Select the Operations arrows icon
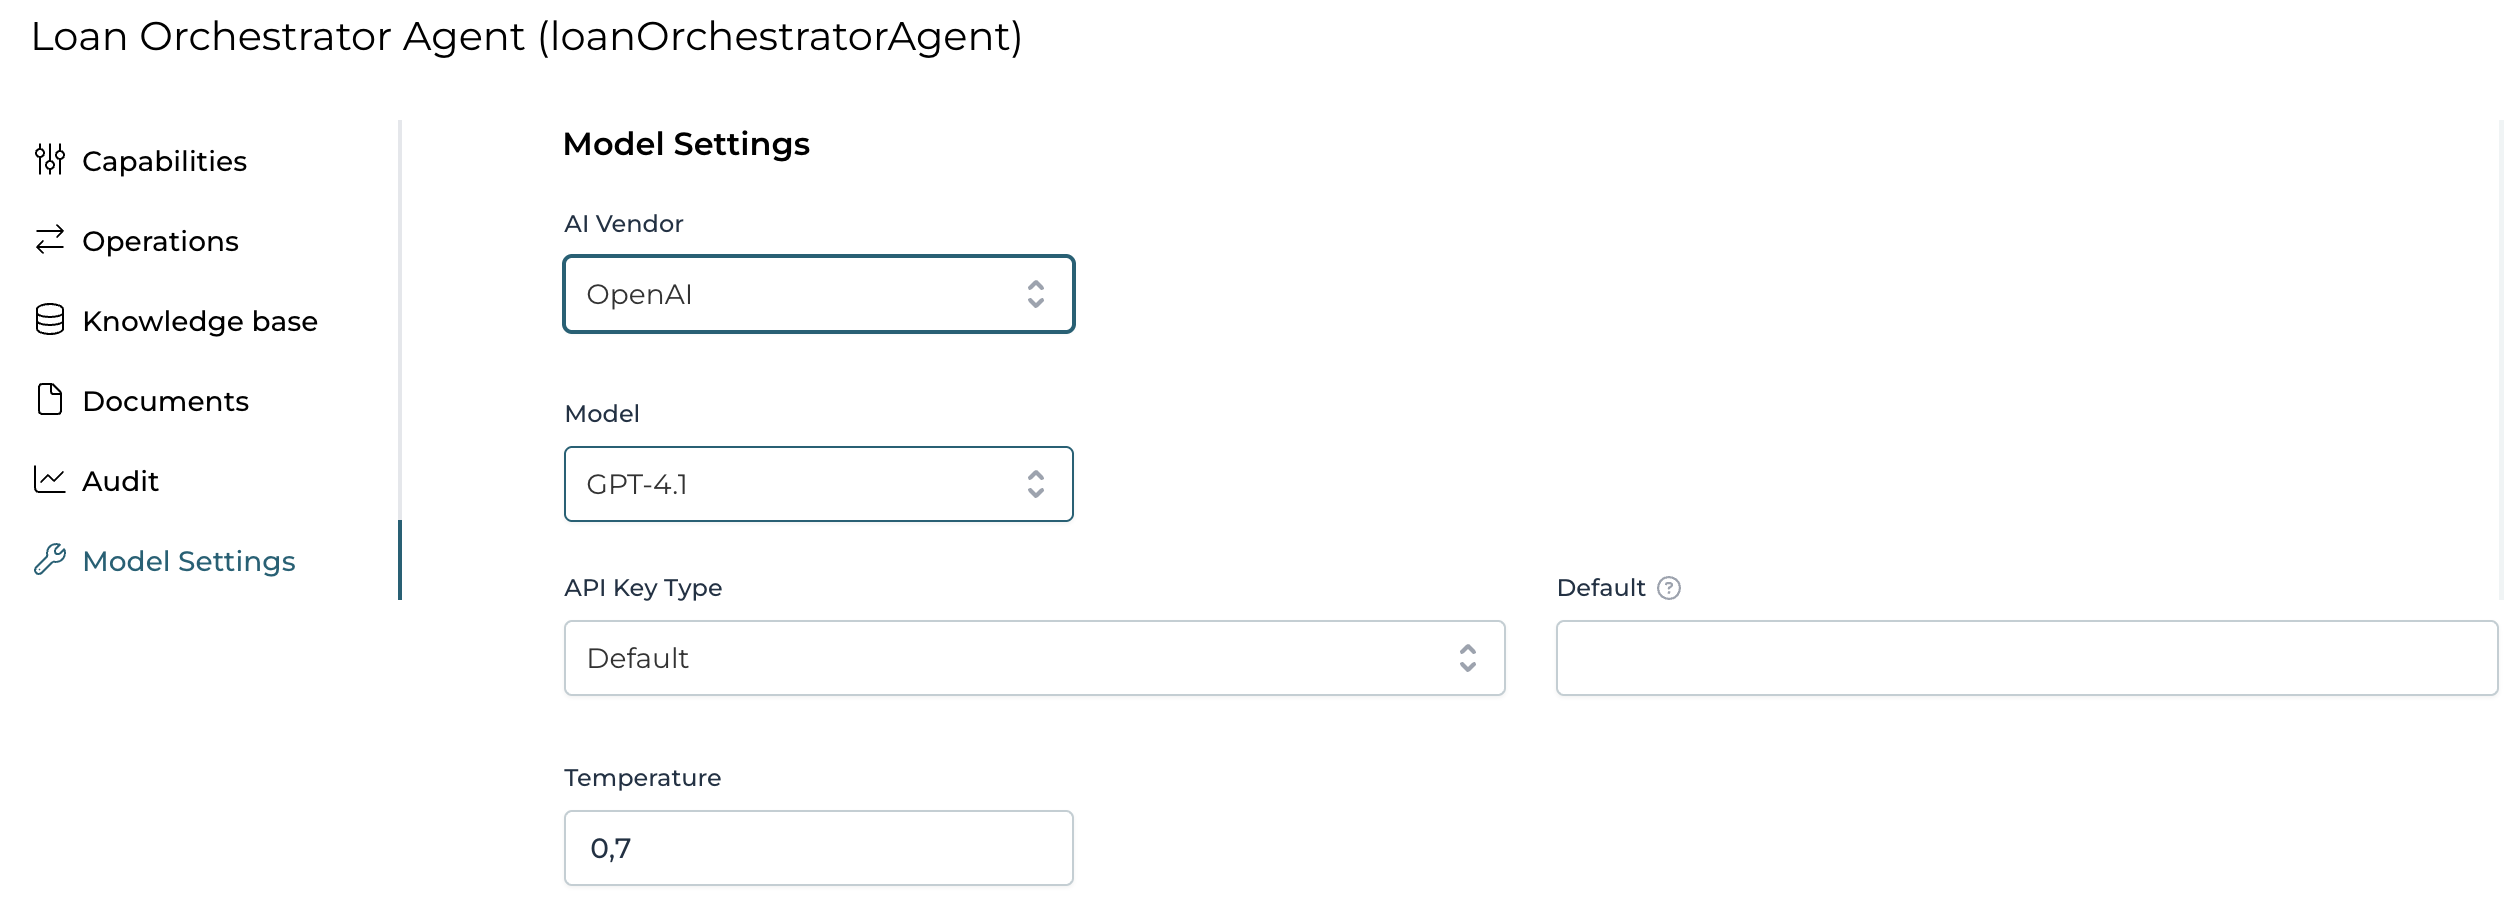 (x=49, y=240)
